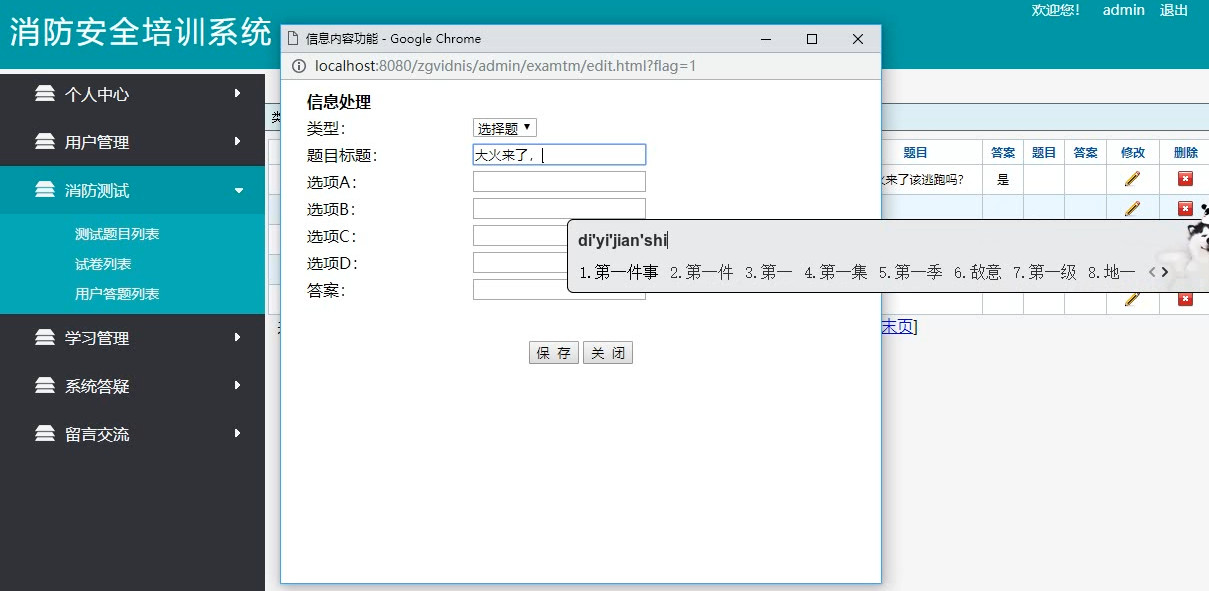Image resolution: width=1209 pixels, height=591 pixels.
Task: Open the 类型 dropdown showing 选择题
Action: pyautogui.click(x=505, y=128)
